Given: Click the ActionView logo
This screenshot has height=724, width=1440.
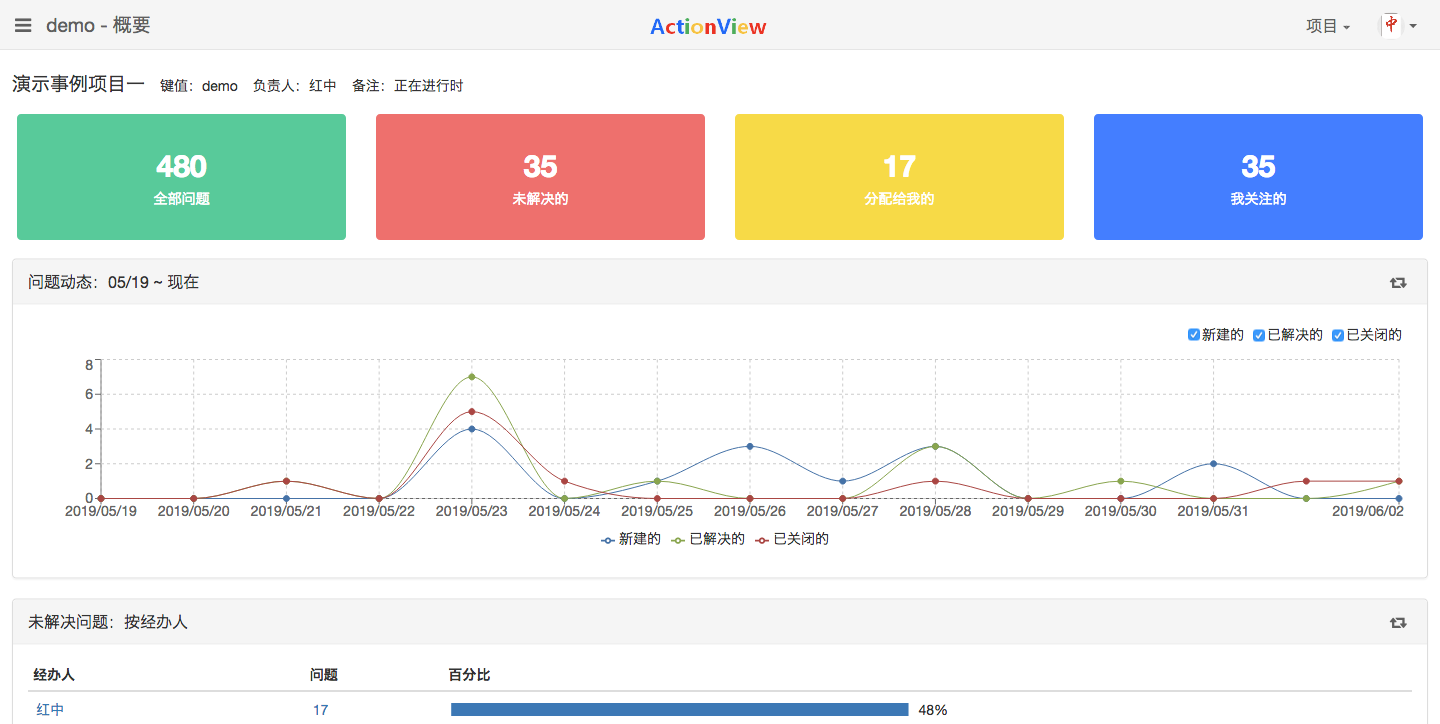Looking at the screenshot, I should [x=707, y=25].
